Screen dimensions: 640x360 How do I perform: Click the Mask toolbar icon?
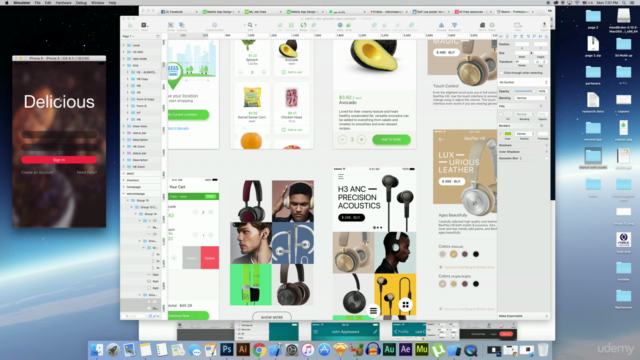point(340,26)
